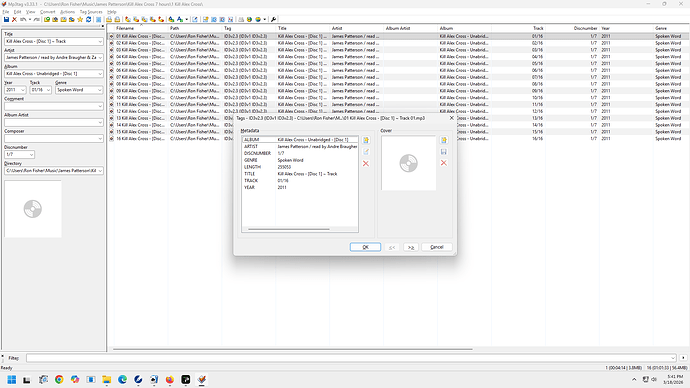
Task: Click the yellow star Favorites toolbar icon
Action: [x=80, y=19]
